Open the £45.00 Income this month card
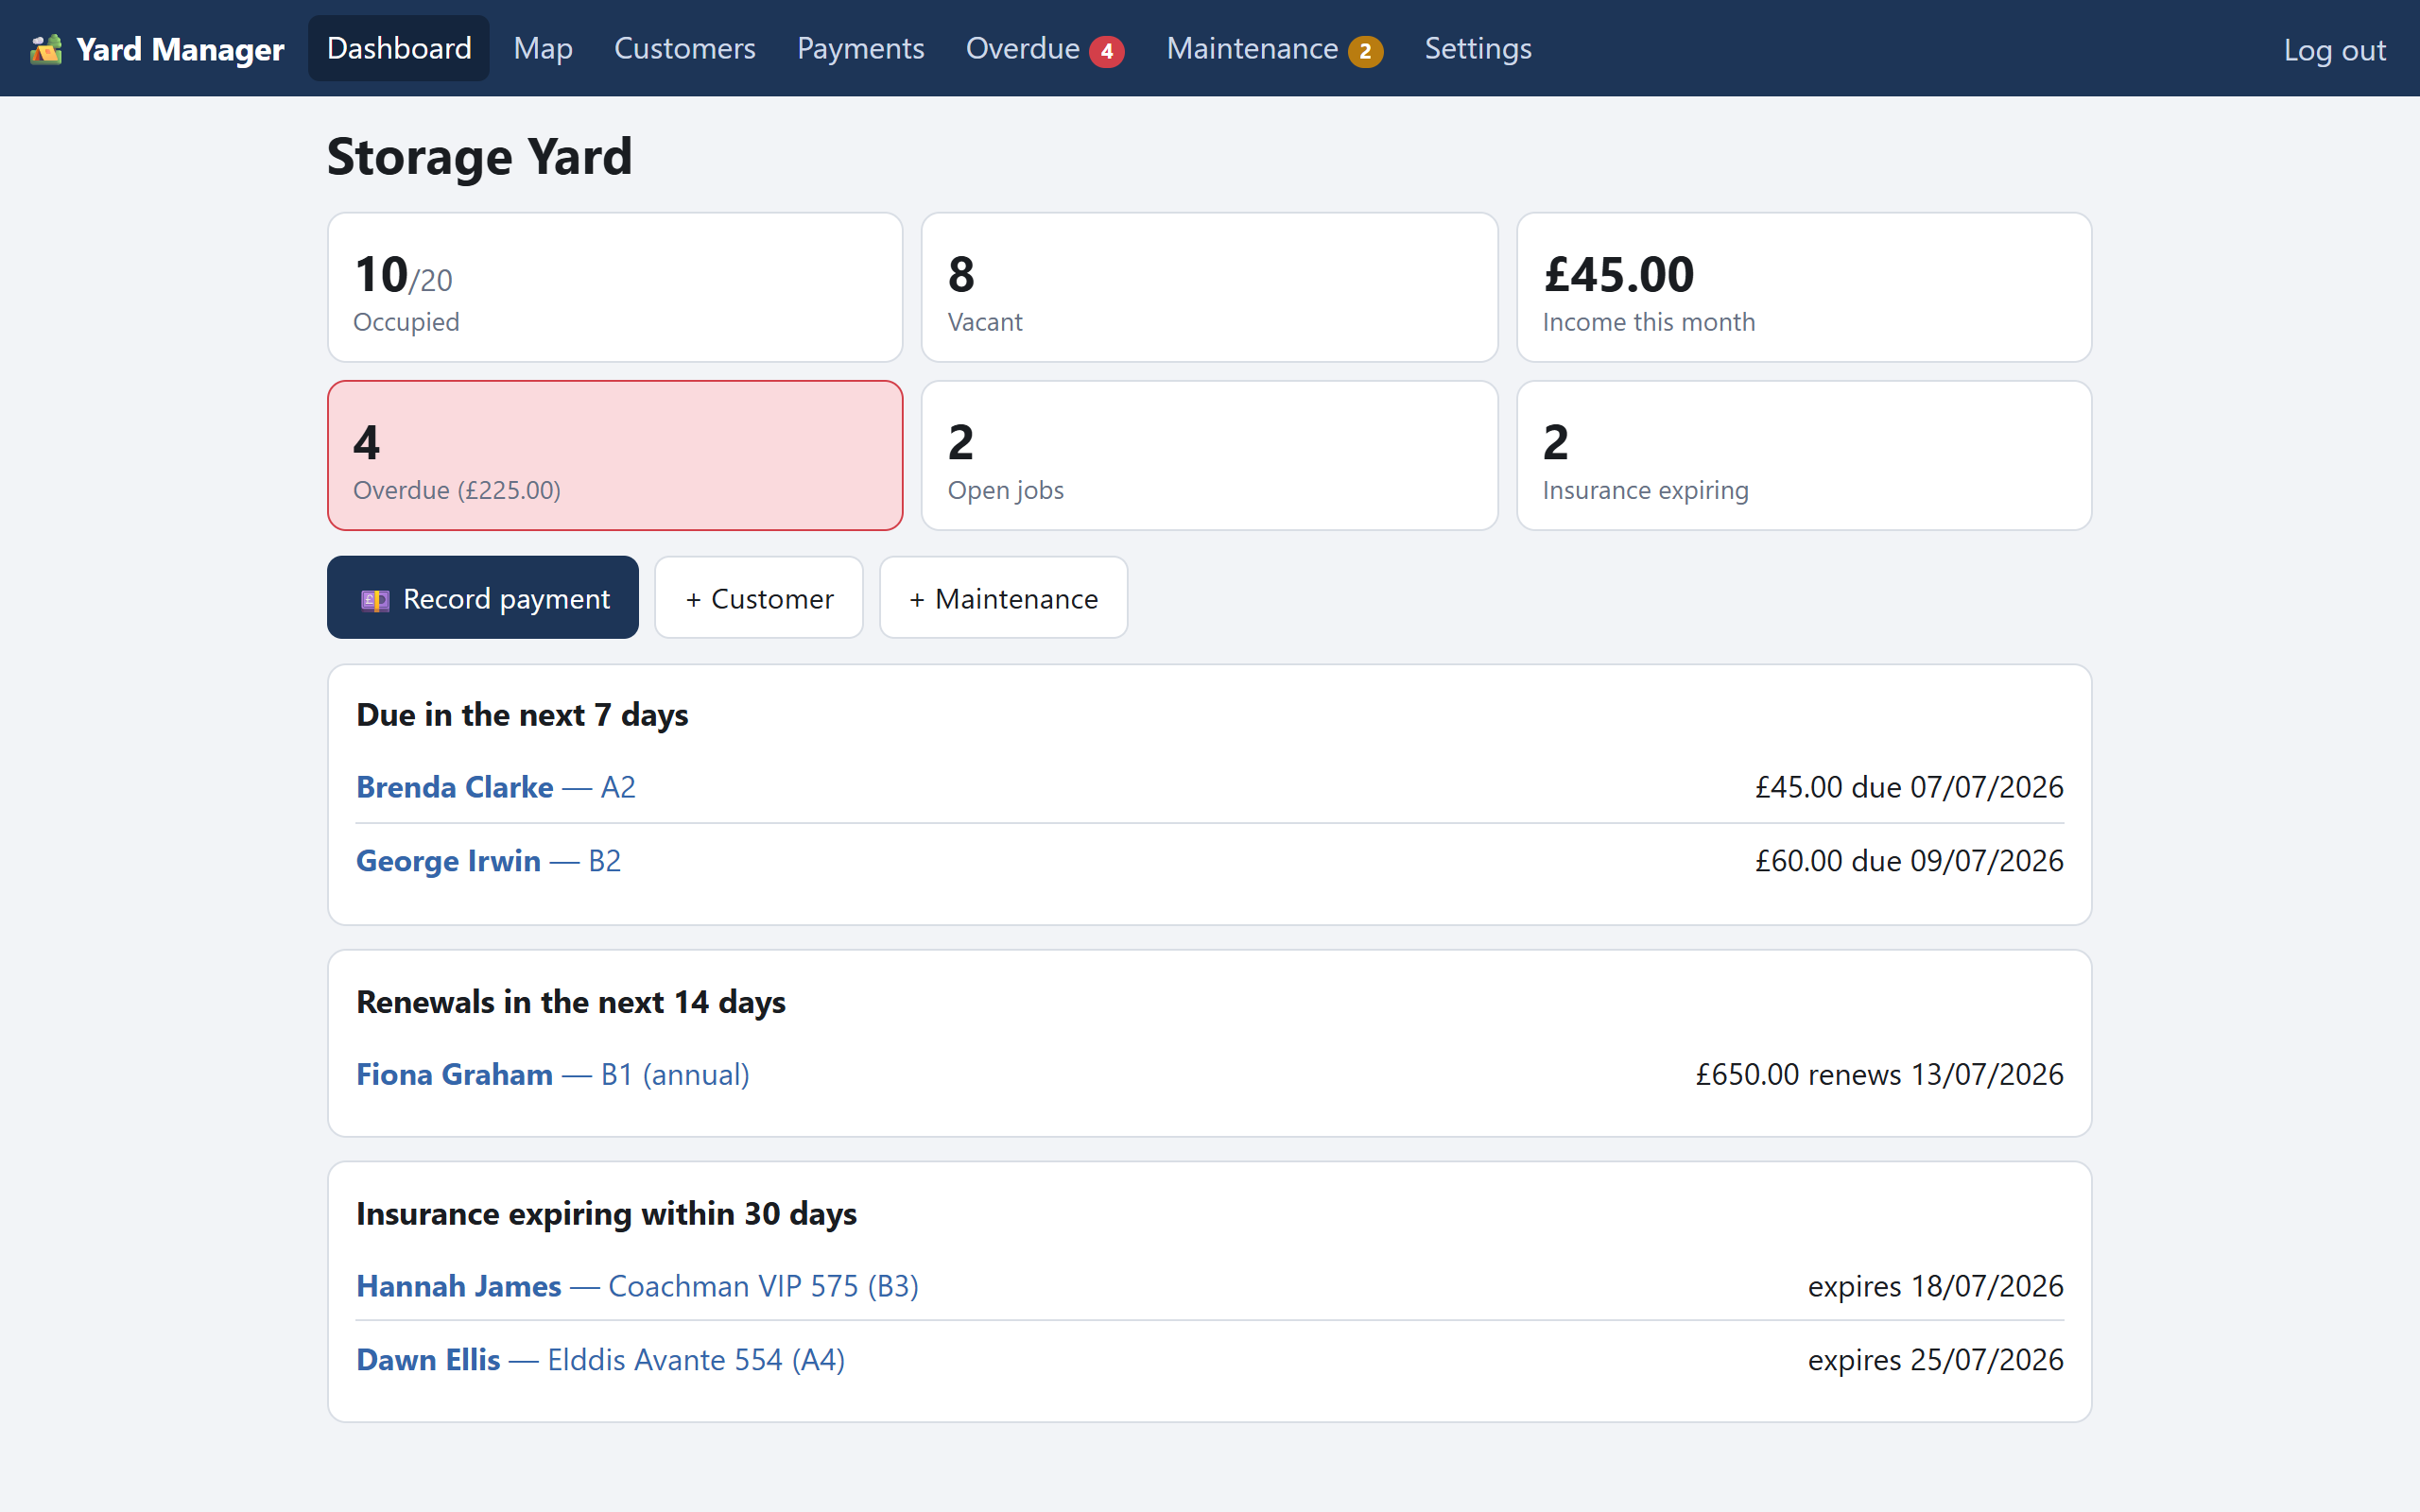Screen dimensions: 2420x1512 (x=1804, y=287)
